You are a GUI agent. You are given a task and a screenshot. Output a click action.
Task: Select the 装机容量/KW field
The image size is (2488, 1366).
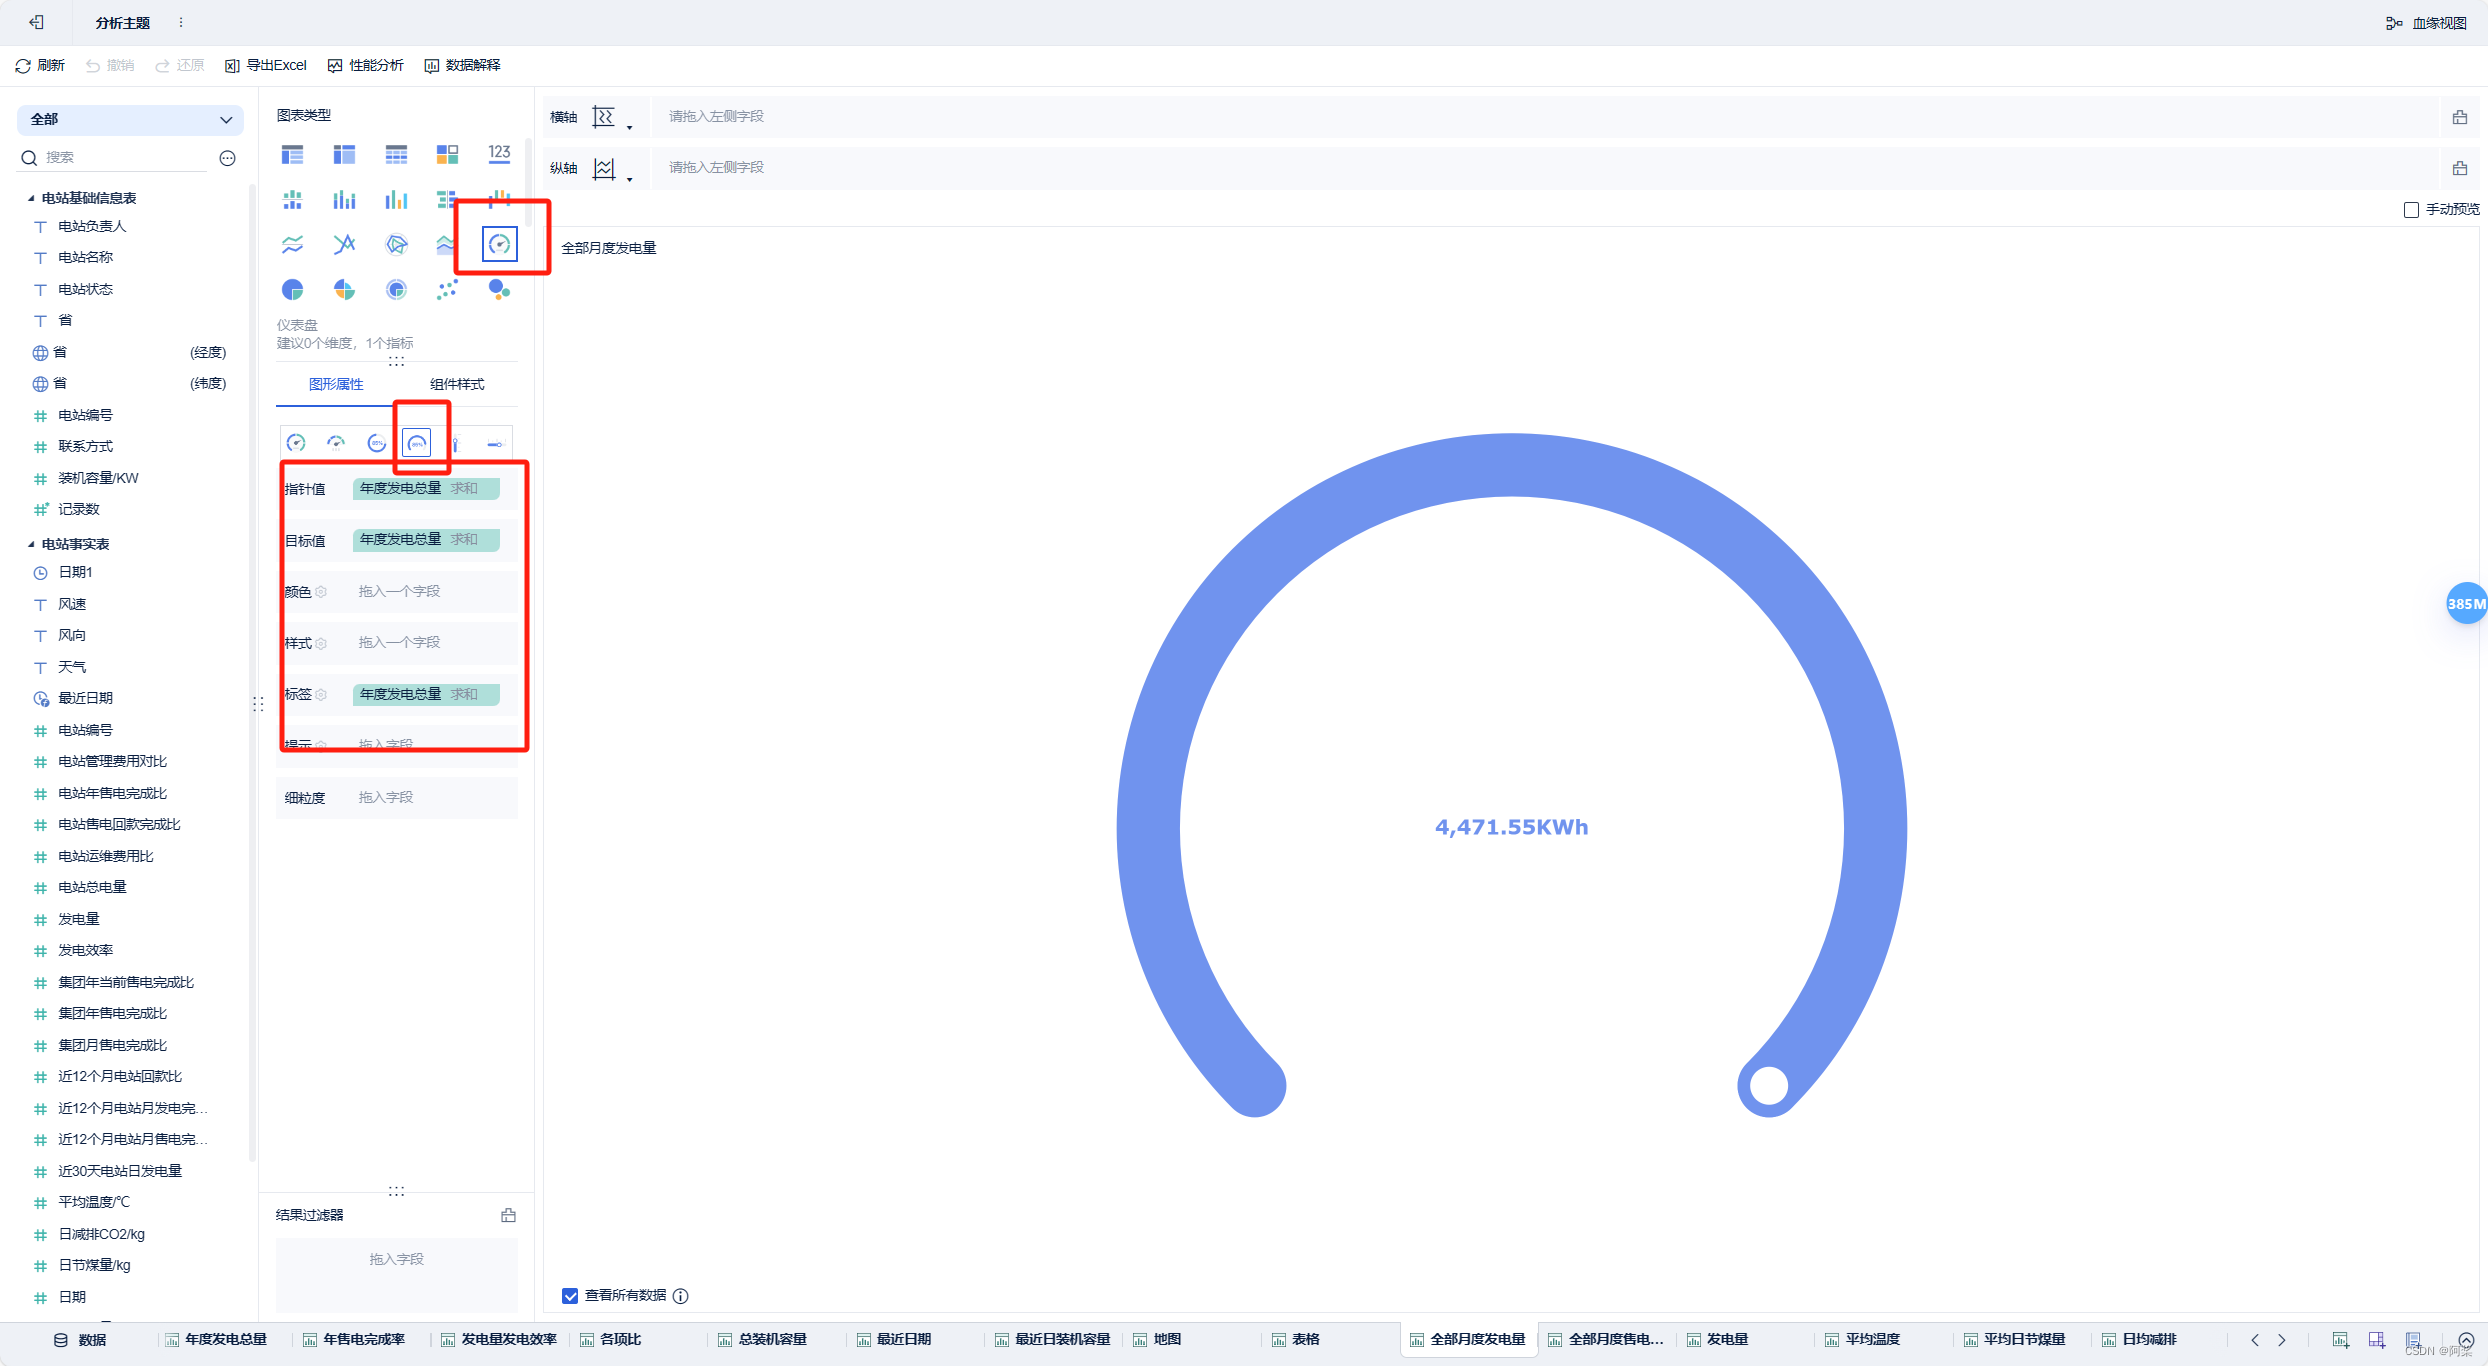tap(98, 479)
